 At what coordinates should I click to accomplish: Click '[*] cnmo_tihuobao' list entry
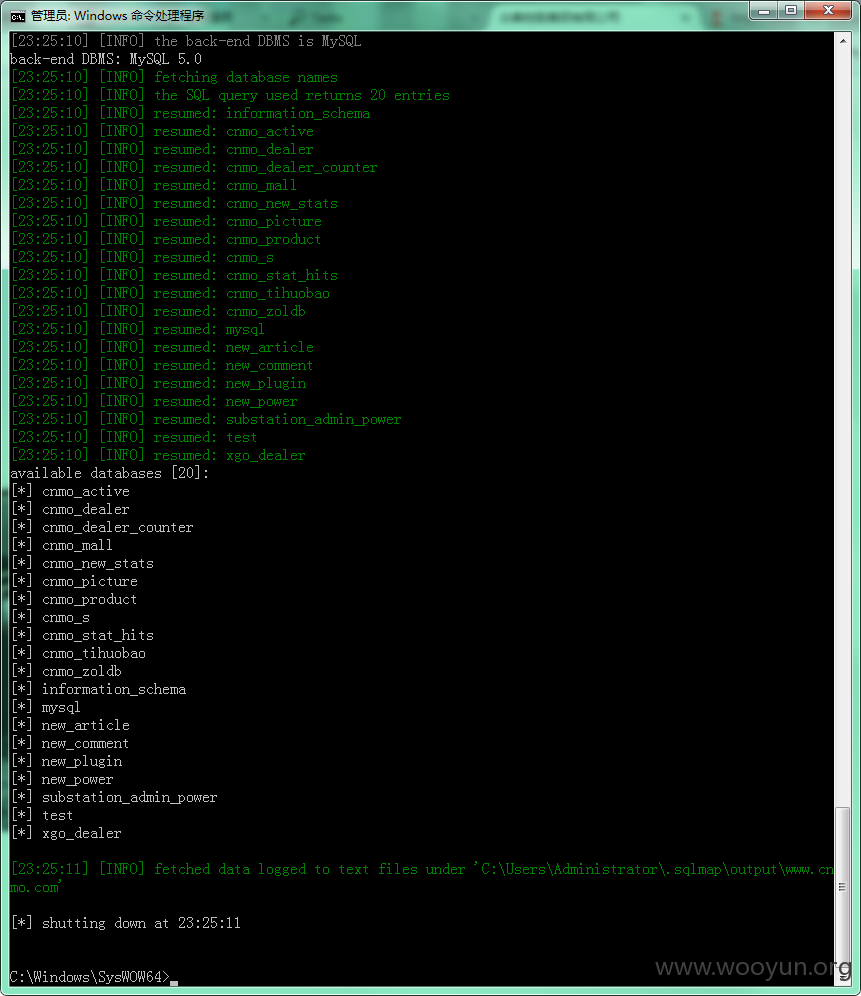79,653
